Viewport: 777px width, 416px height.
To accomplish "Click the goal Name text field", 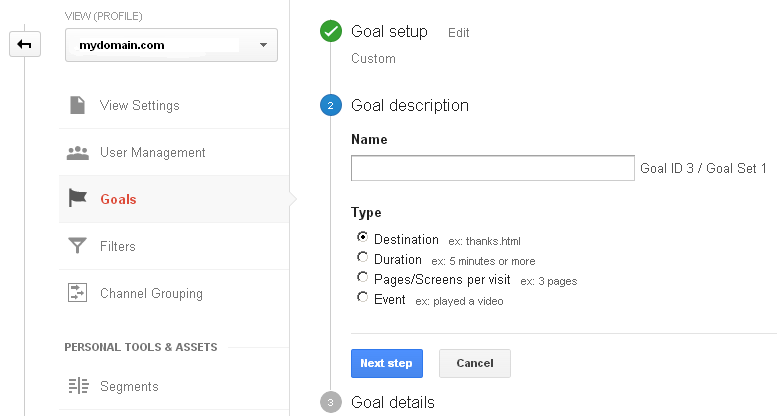I will [493, 168].
